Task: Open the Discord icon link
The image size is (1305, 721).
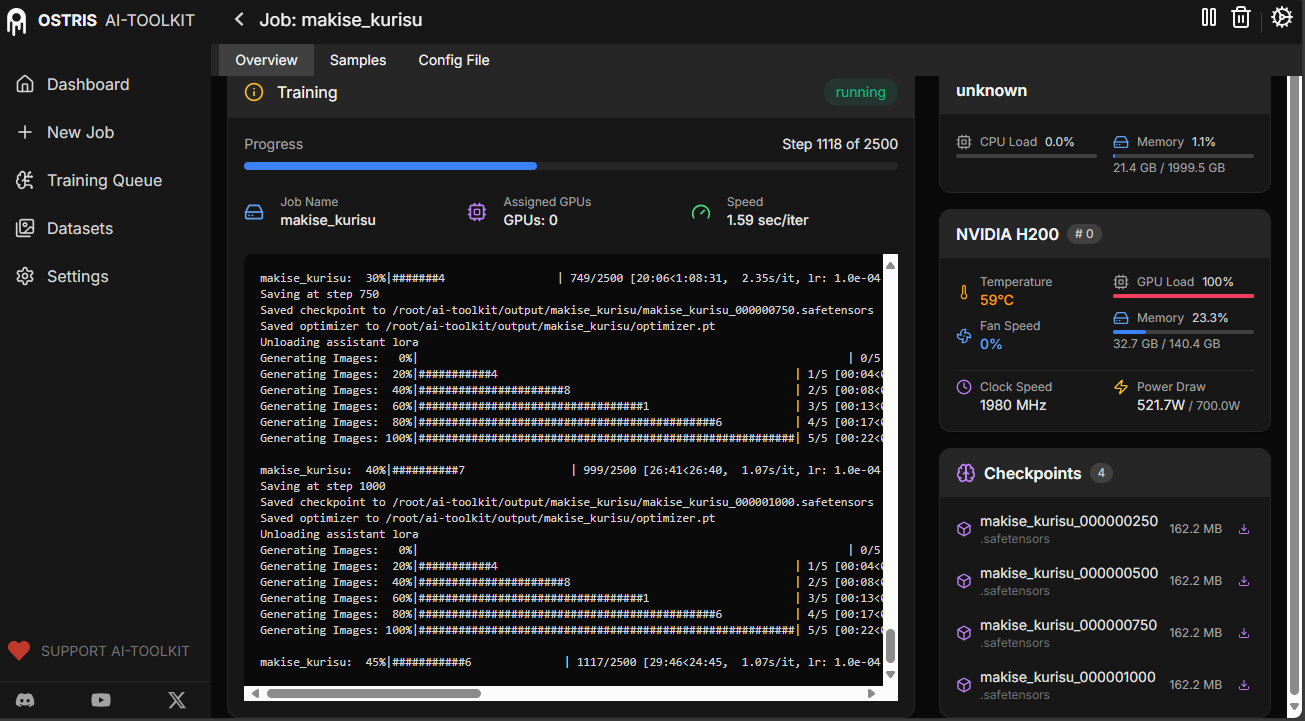Action: 26,700
